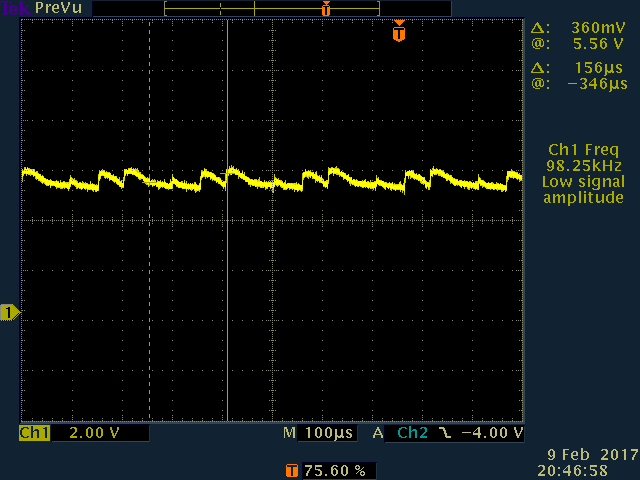
Task: Click the orange T trigger position marker on the graticule
Action: tap(399, 31)
